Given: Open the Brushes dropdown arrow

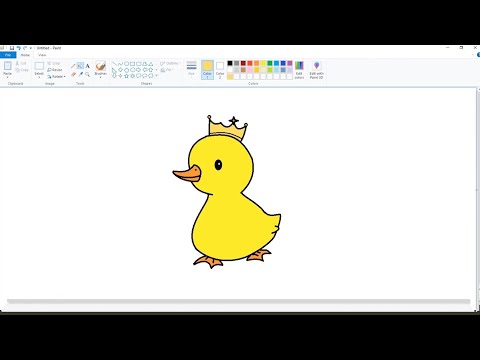Looking at the screenshot, I should coord(100,77).
